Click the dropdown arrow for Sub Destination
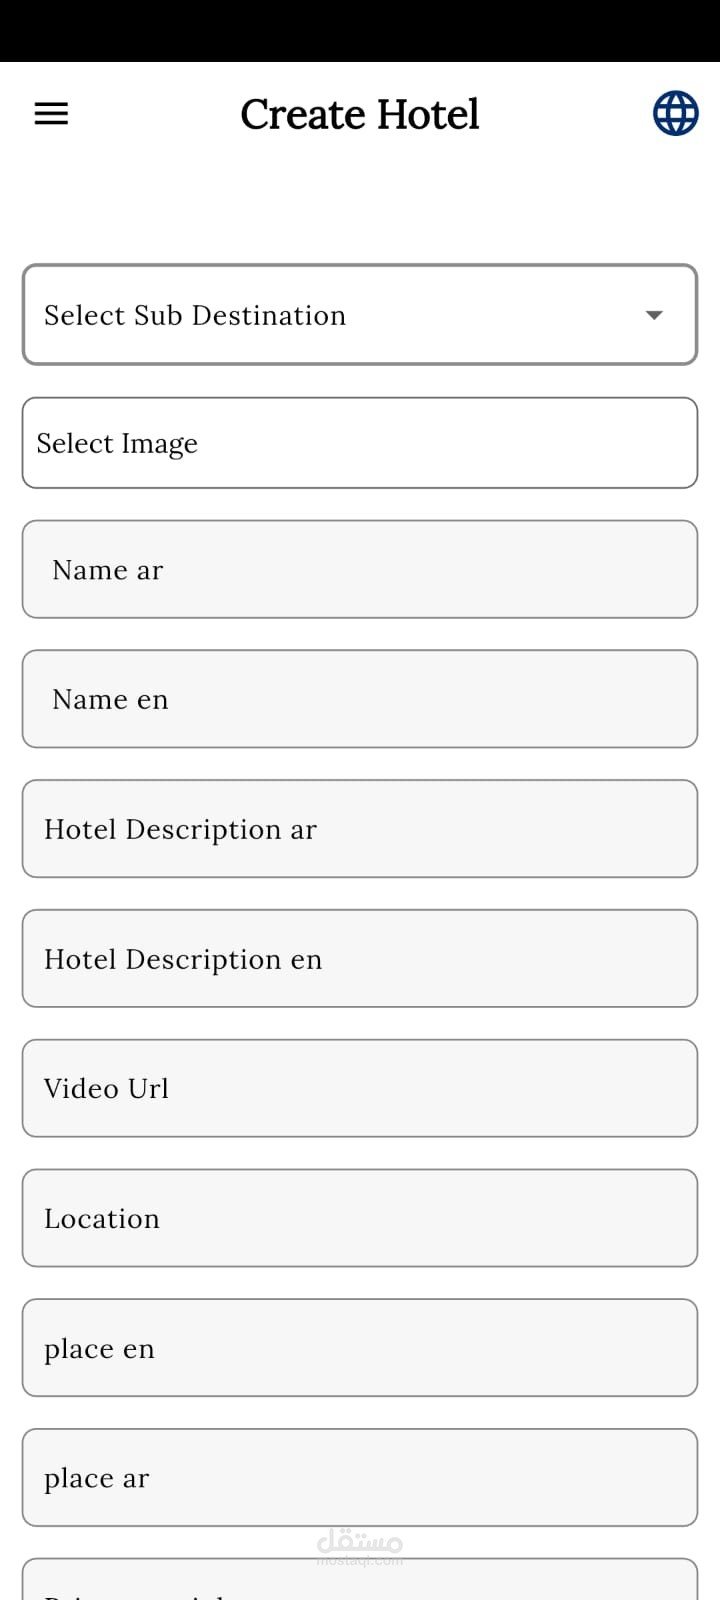The height and width of the screenshot is (1600, 720). [x=654, y=315]
